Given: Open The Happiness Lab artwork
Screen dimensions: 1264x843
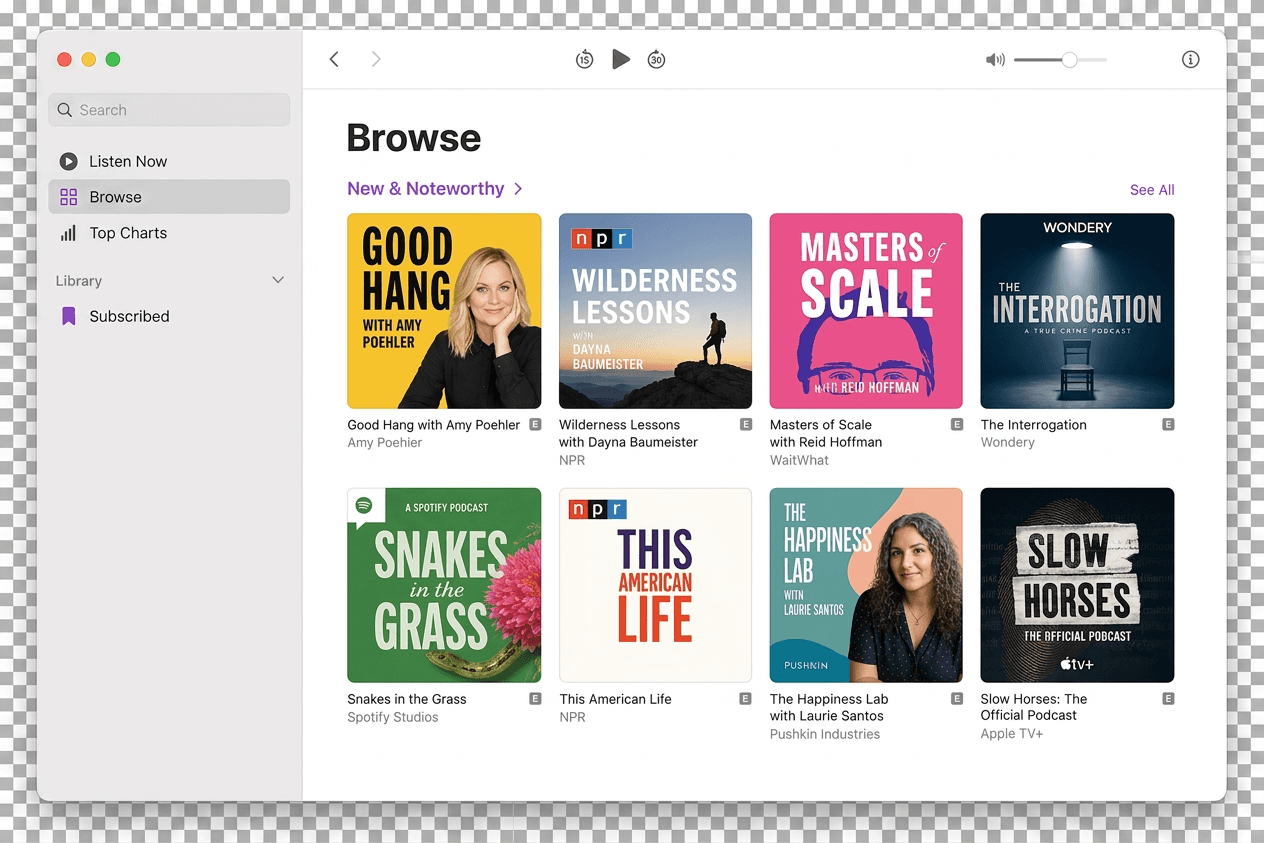Looking at the screenshot, I should pos(866,585).
